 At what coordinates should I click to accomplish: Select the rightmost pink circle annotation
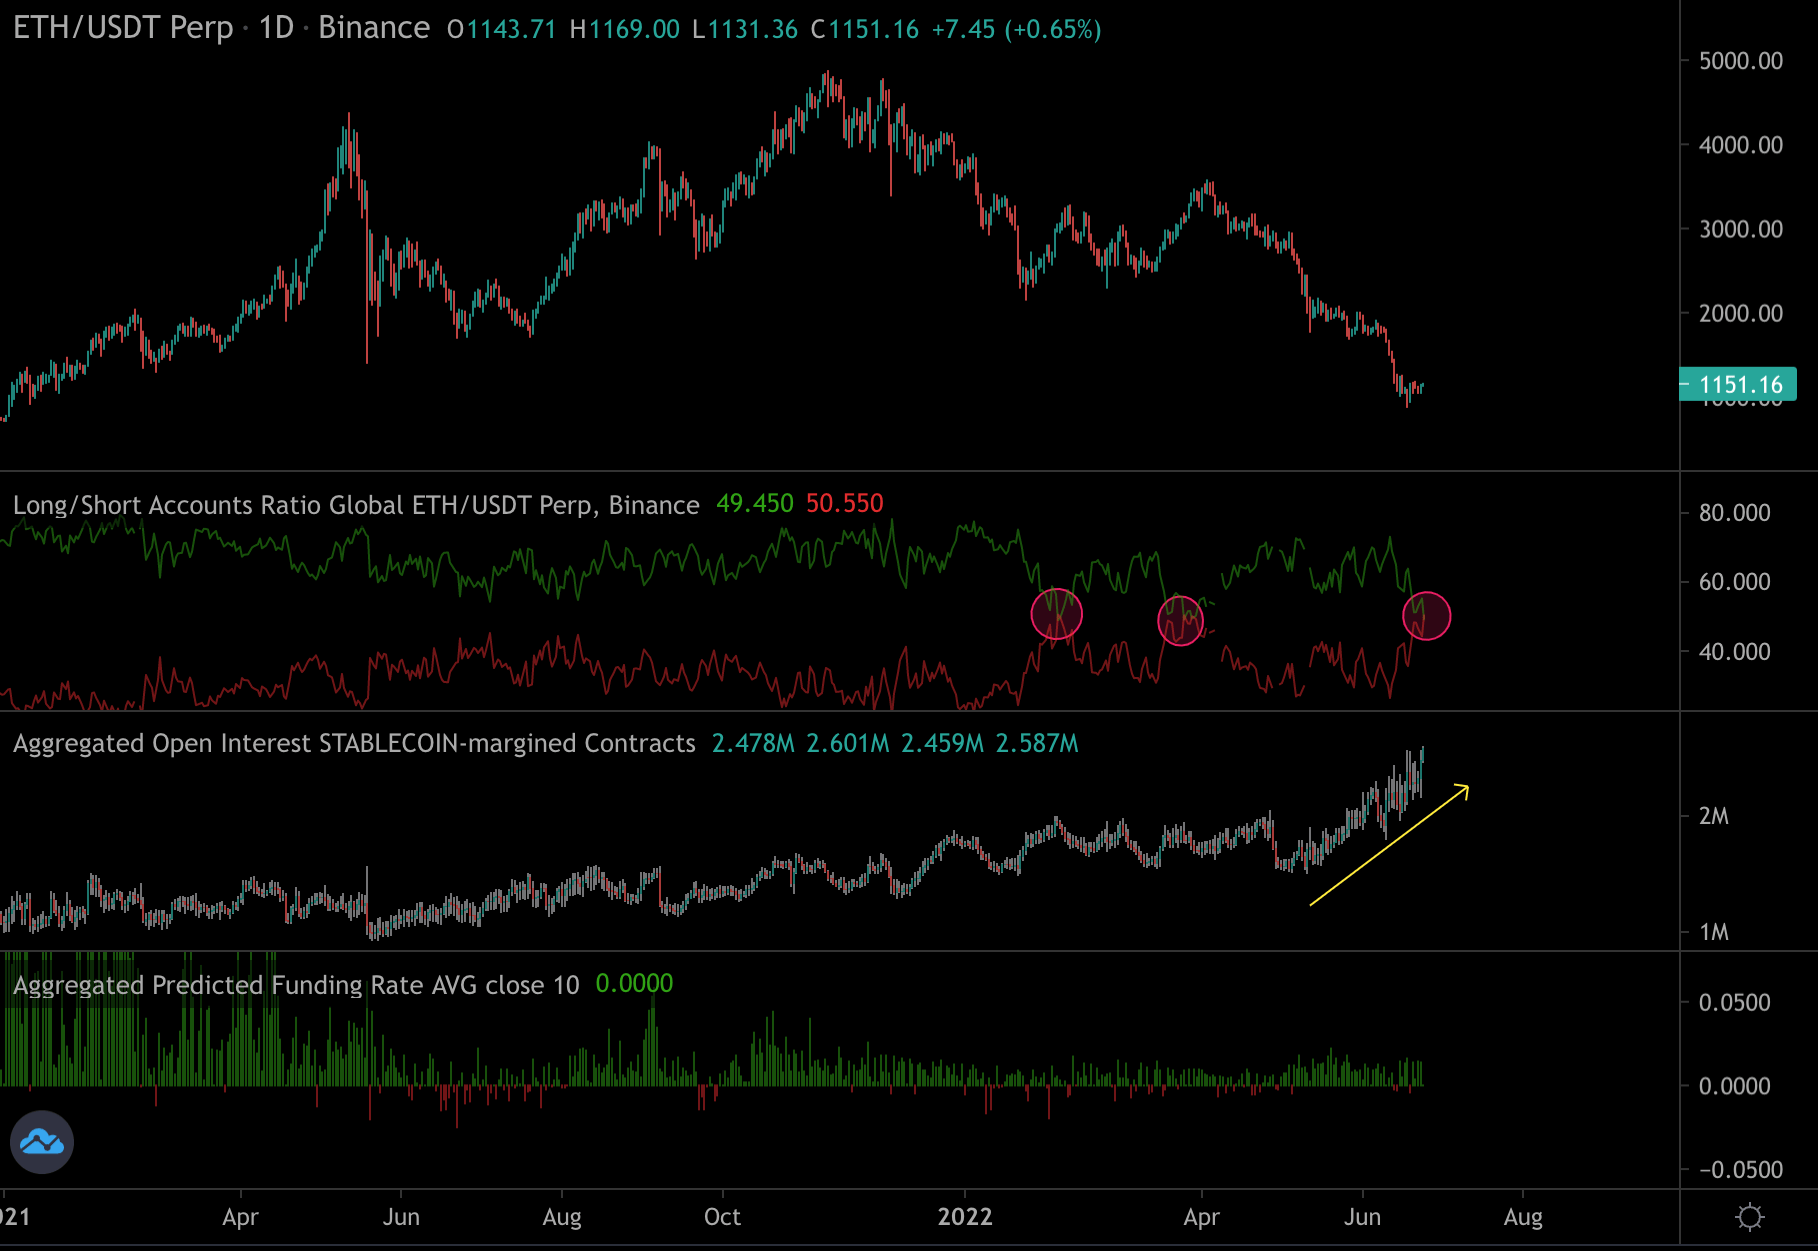click(x=1426, y=616)
